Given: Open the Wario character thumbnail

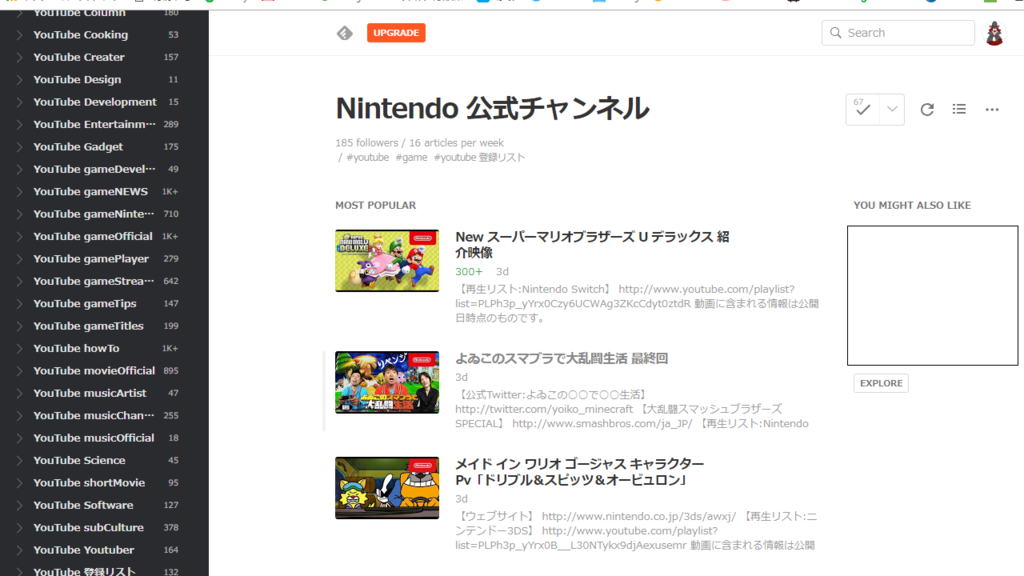Looking at the screenshot, I should [387, 488].
